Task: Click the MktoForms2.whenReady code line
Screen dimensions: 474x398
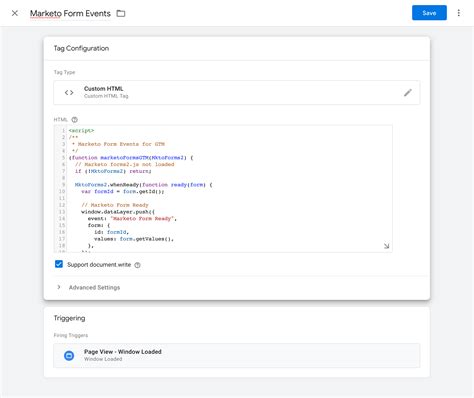Action: pyautogui.click(x=143, y=185)
